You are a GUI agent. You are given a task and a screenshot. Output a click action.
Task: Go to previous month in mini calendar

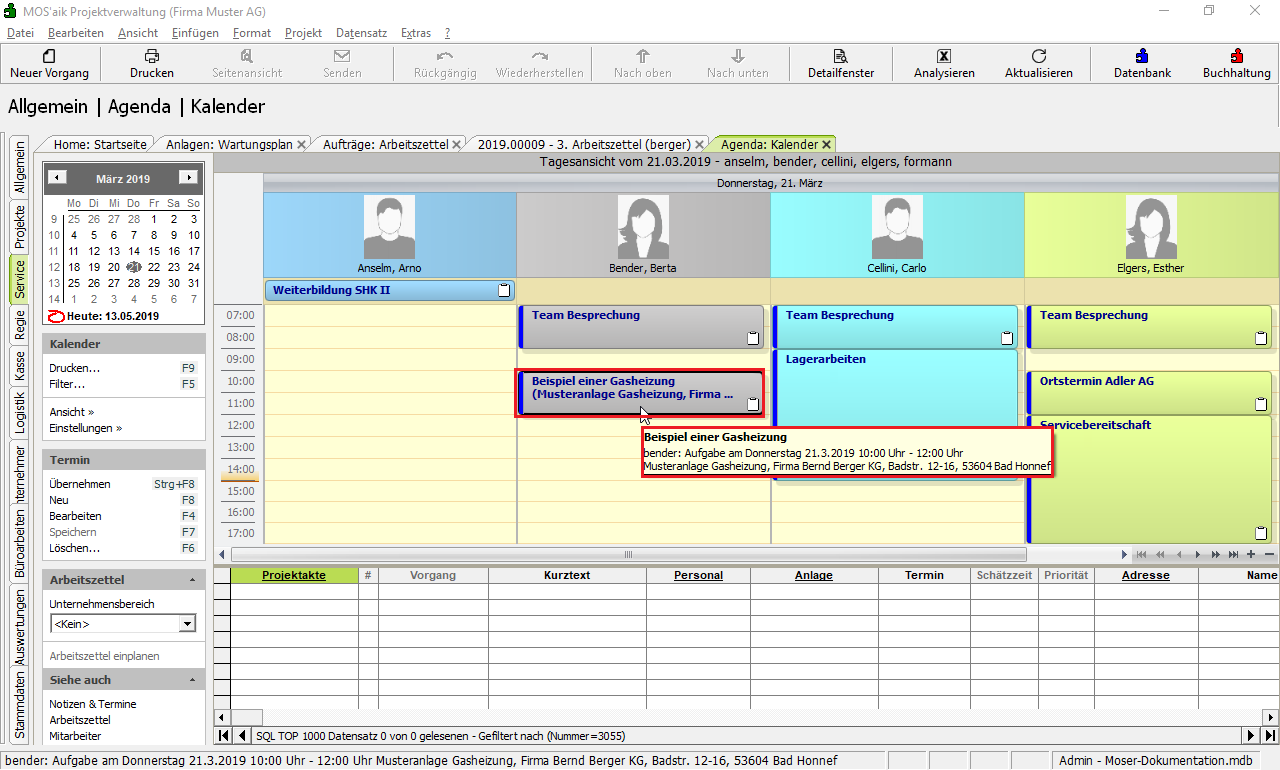click(x=58, y=178)
